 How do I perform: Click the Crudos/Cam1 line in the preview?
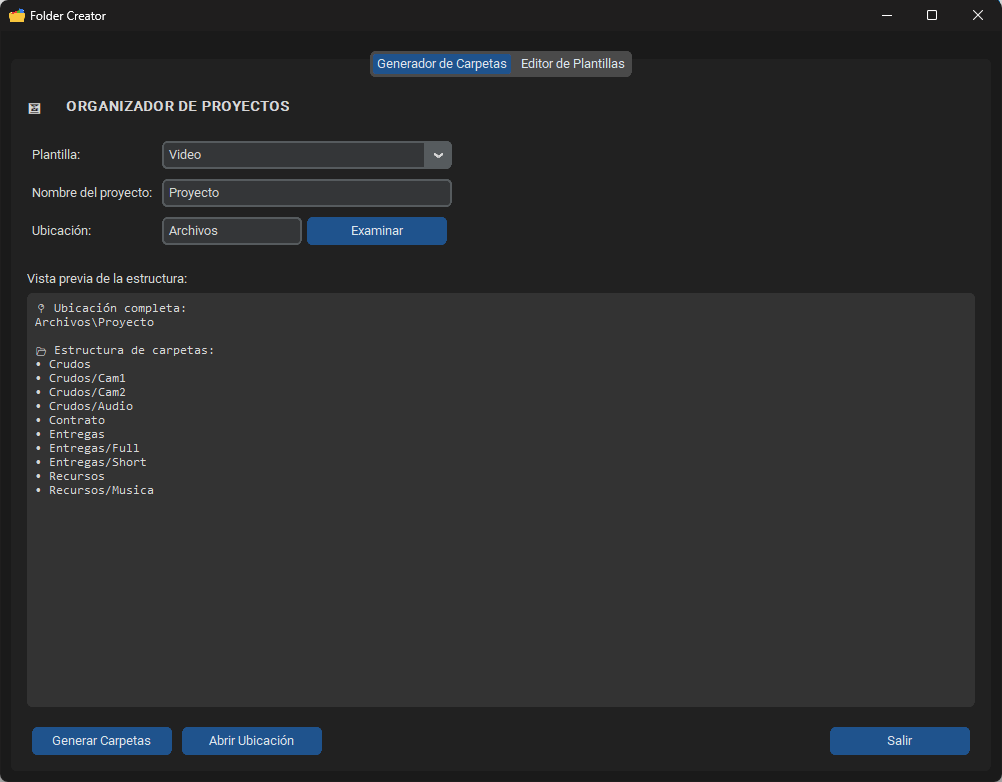(87, 379)
